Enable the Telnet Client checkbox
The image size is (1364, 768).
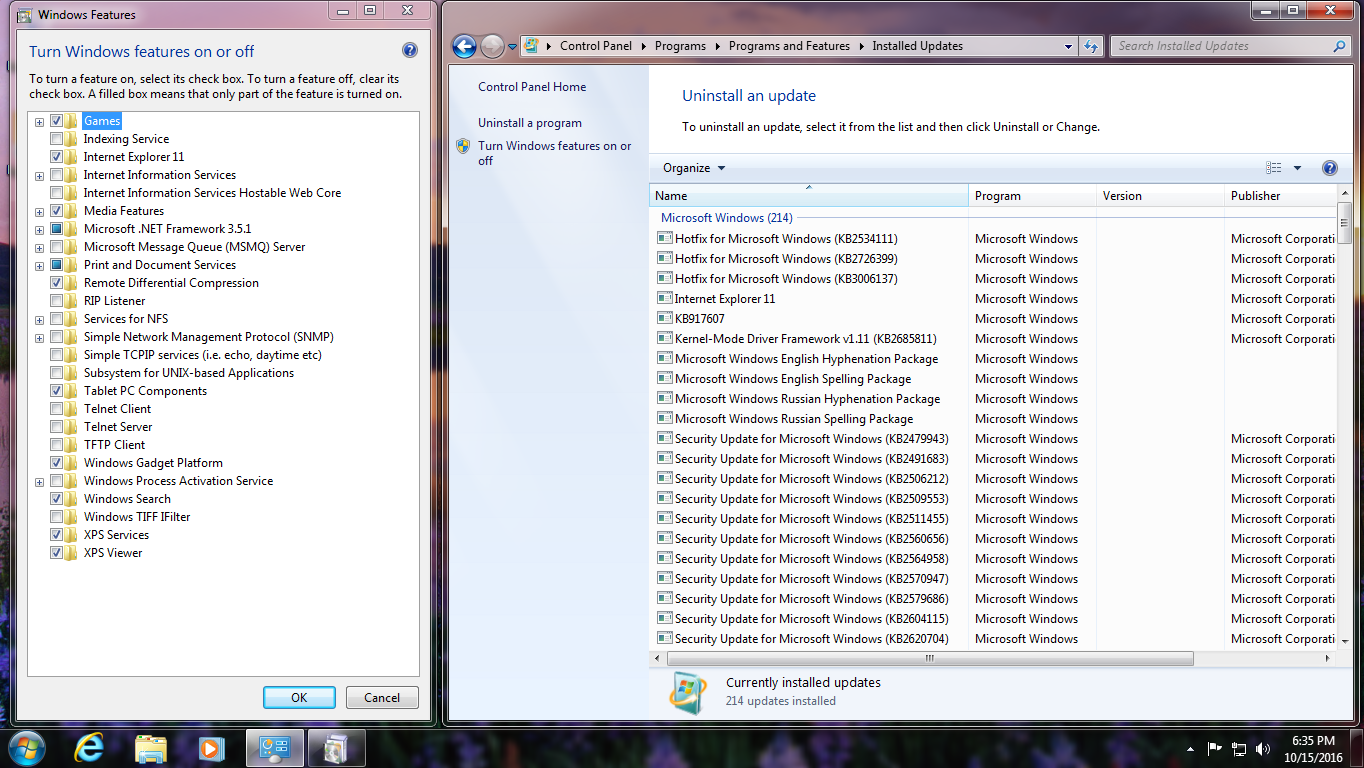[x=57, y=409]
